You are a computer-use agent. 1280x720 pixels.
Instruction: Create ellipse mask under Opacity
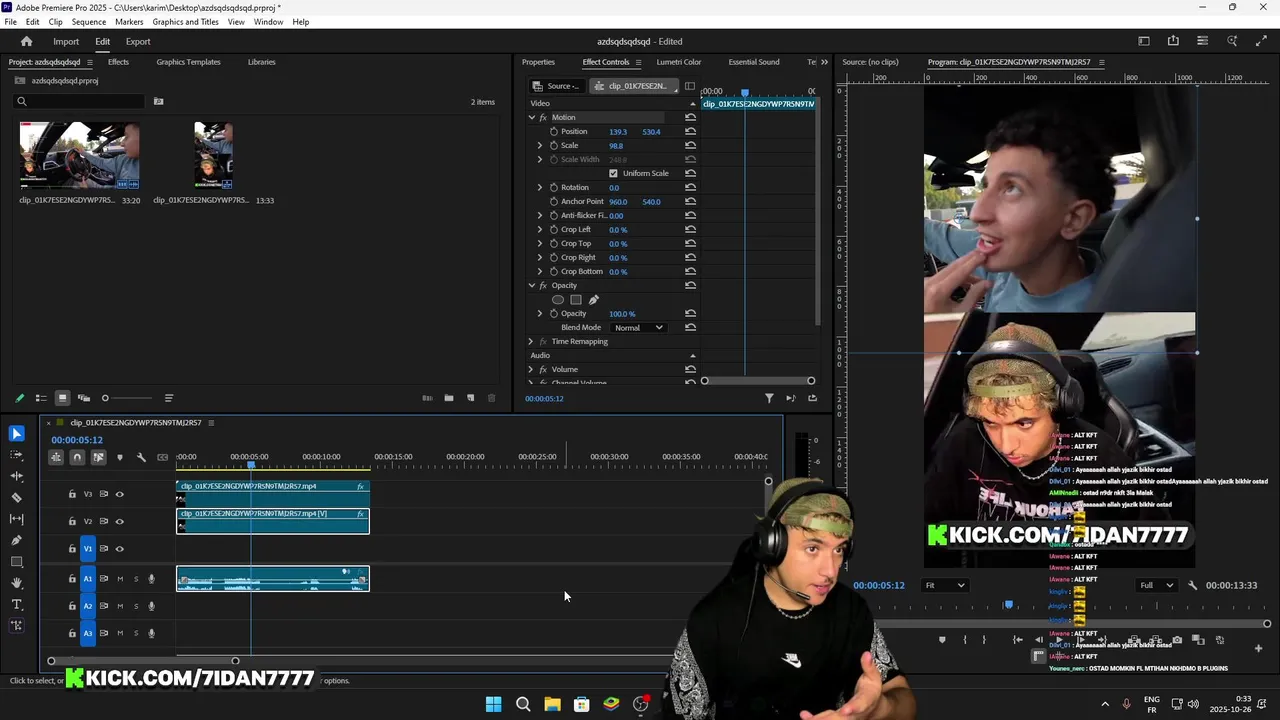[x=558, y=300]
